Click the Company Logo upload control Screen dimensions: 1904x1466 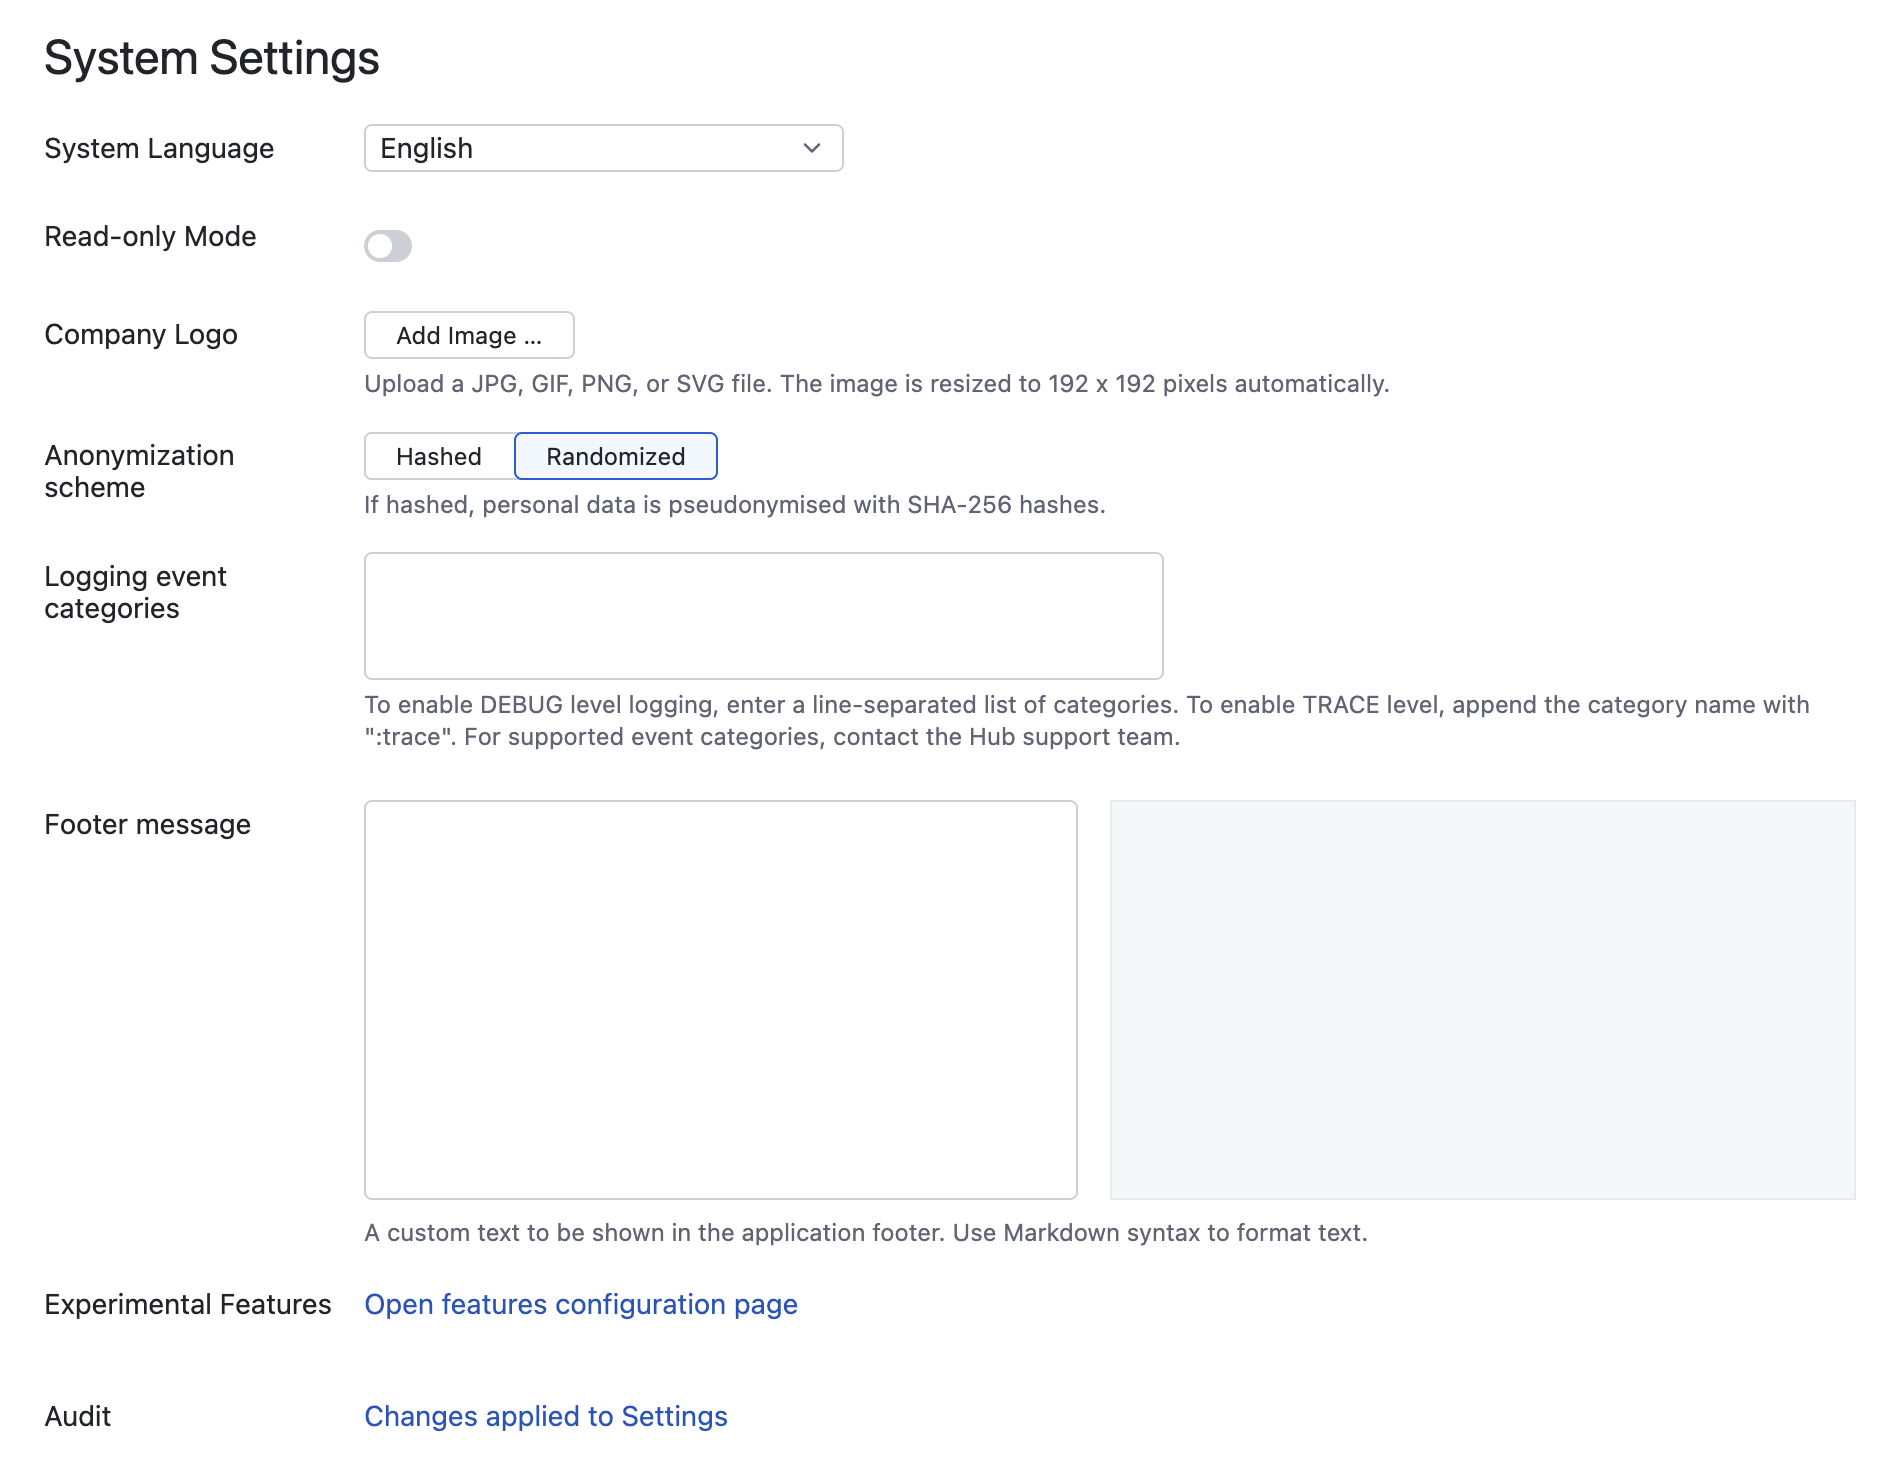point(468,335)
